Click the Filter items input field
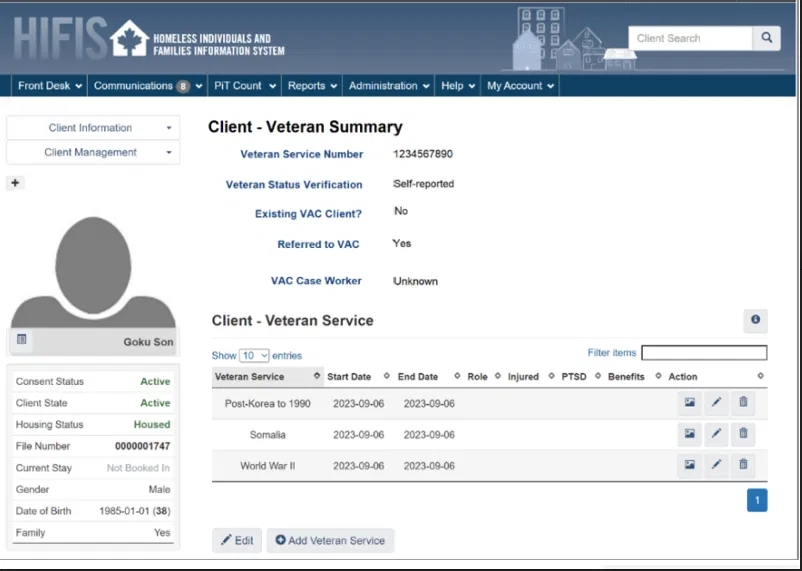The height and width of the screenshot is (571, 802). [704, 353]
